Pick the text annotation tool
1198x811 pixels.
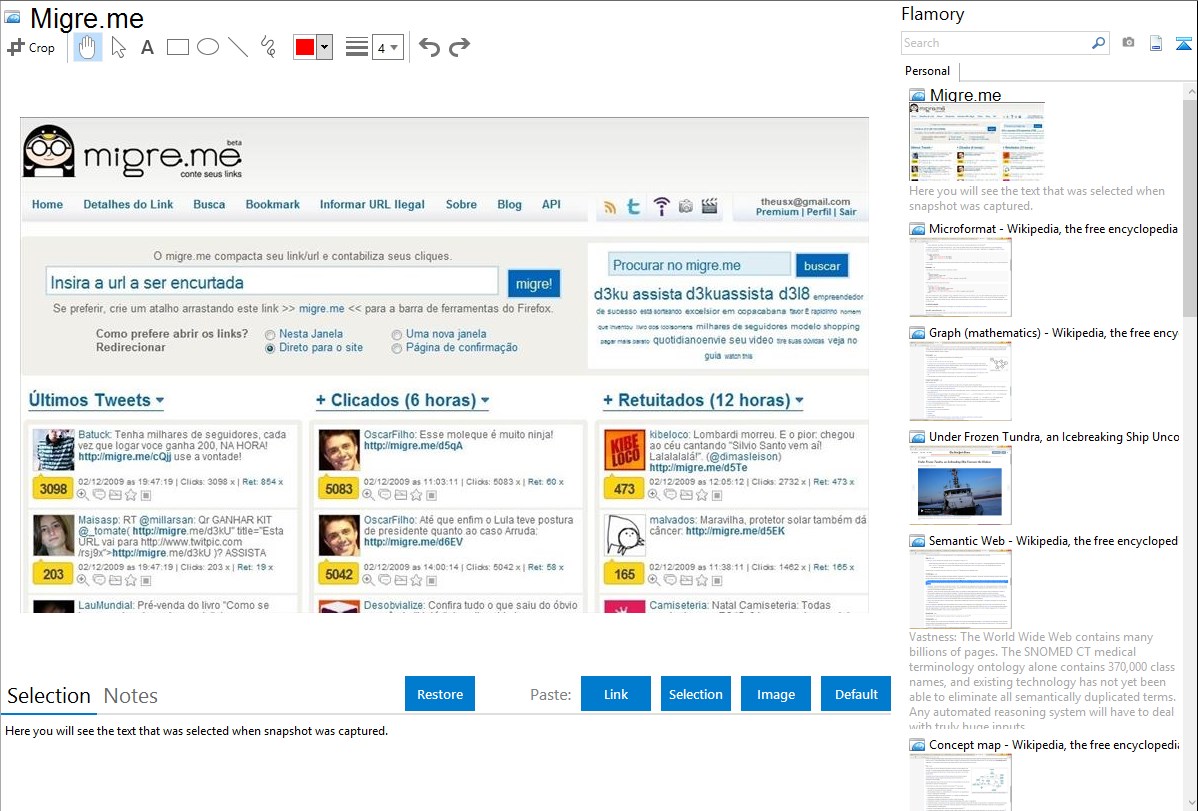click(x=147, y=47)
